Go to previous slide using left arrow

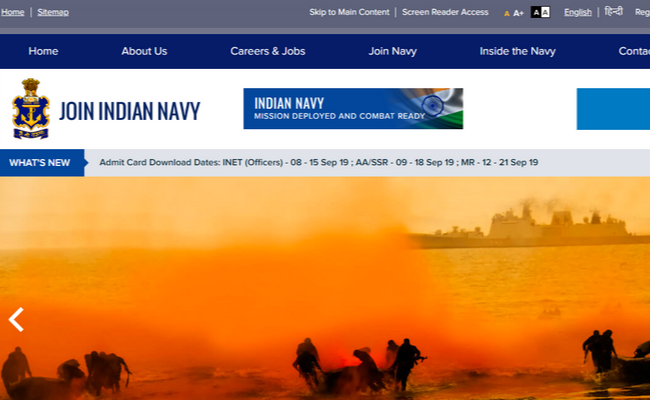pyautogui.click(x=15, y=319)
